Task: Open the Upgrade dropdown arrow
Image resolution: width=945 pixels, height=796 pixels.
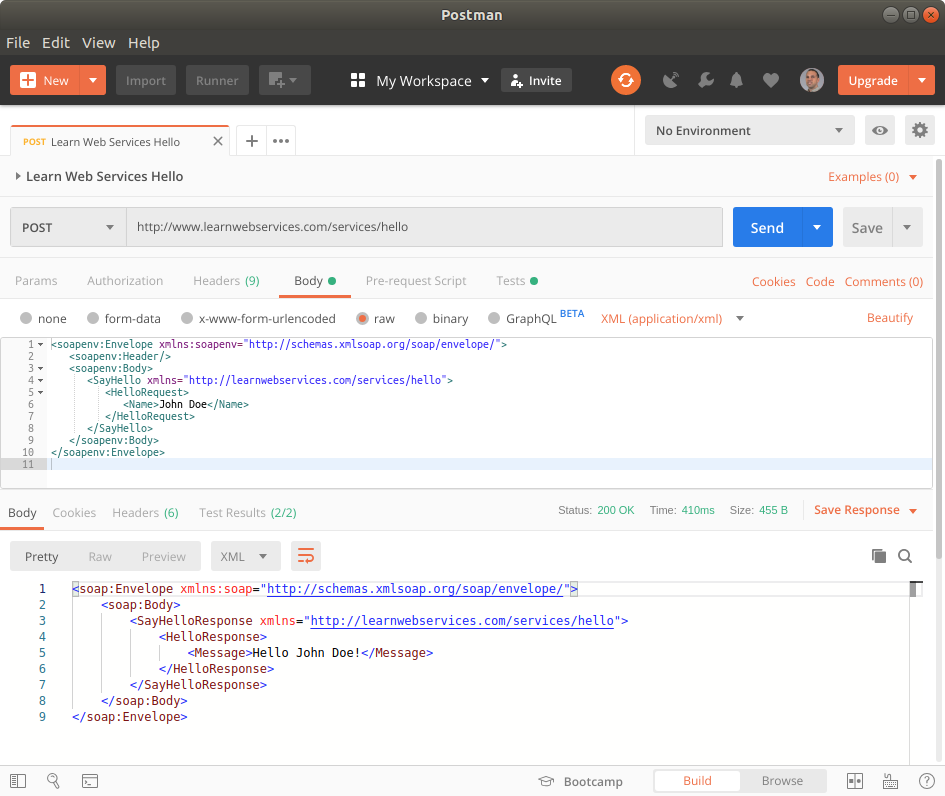Action: (921, 80)
